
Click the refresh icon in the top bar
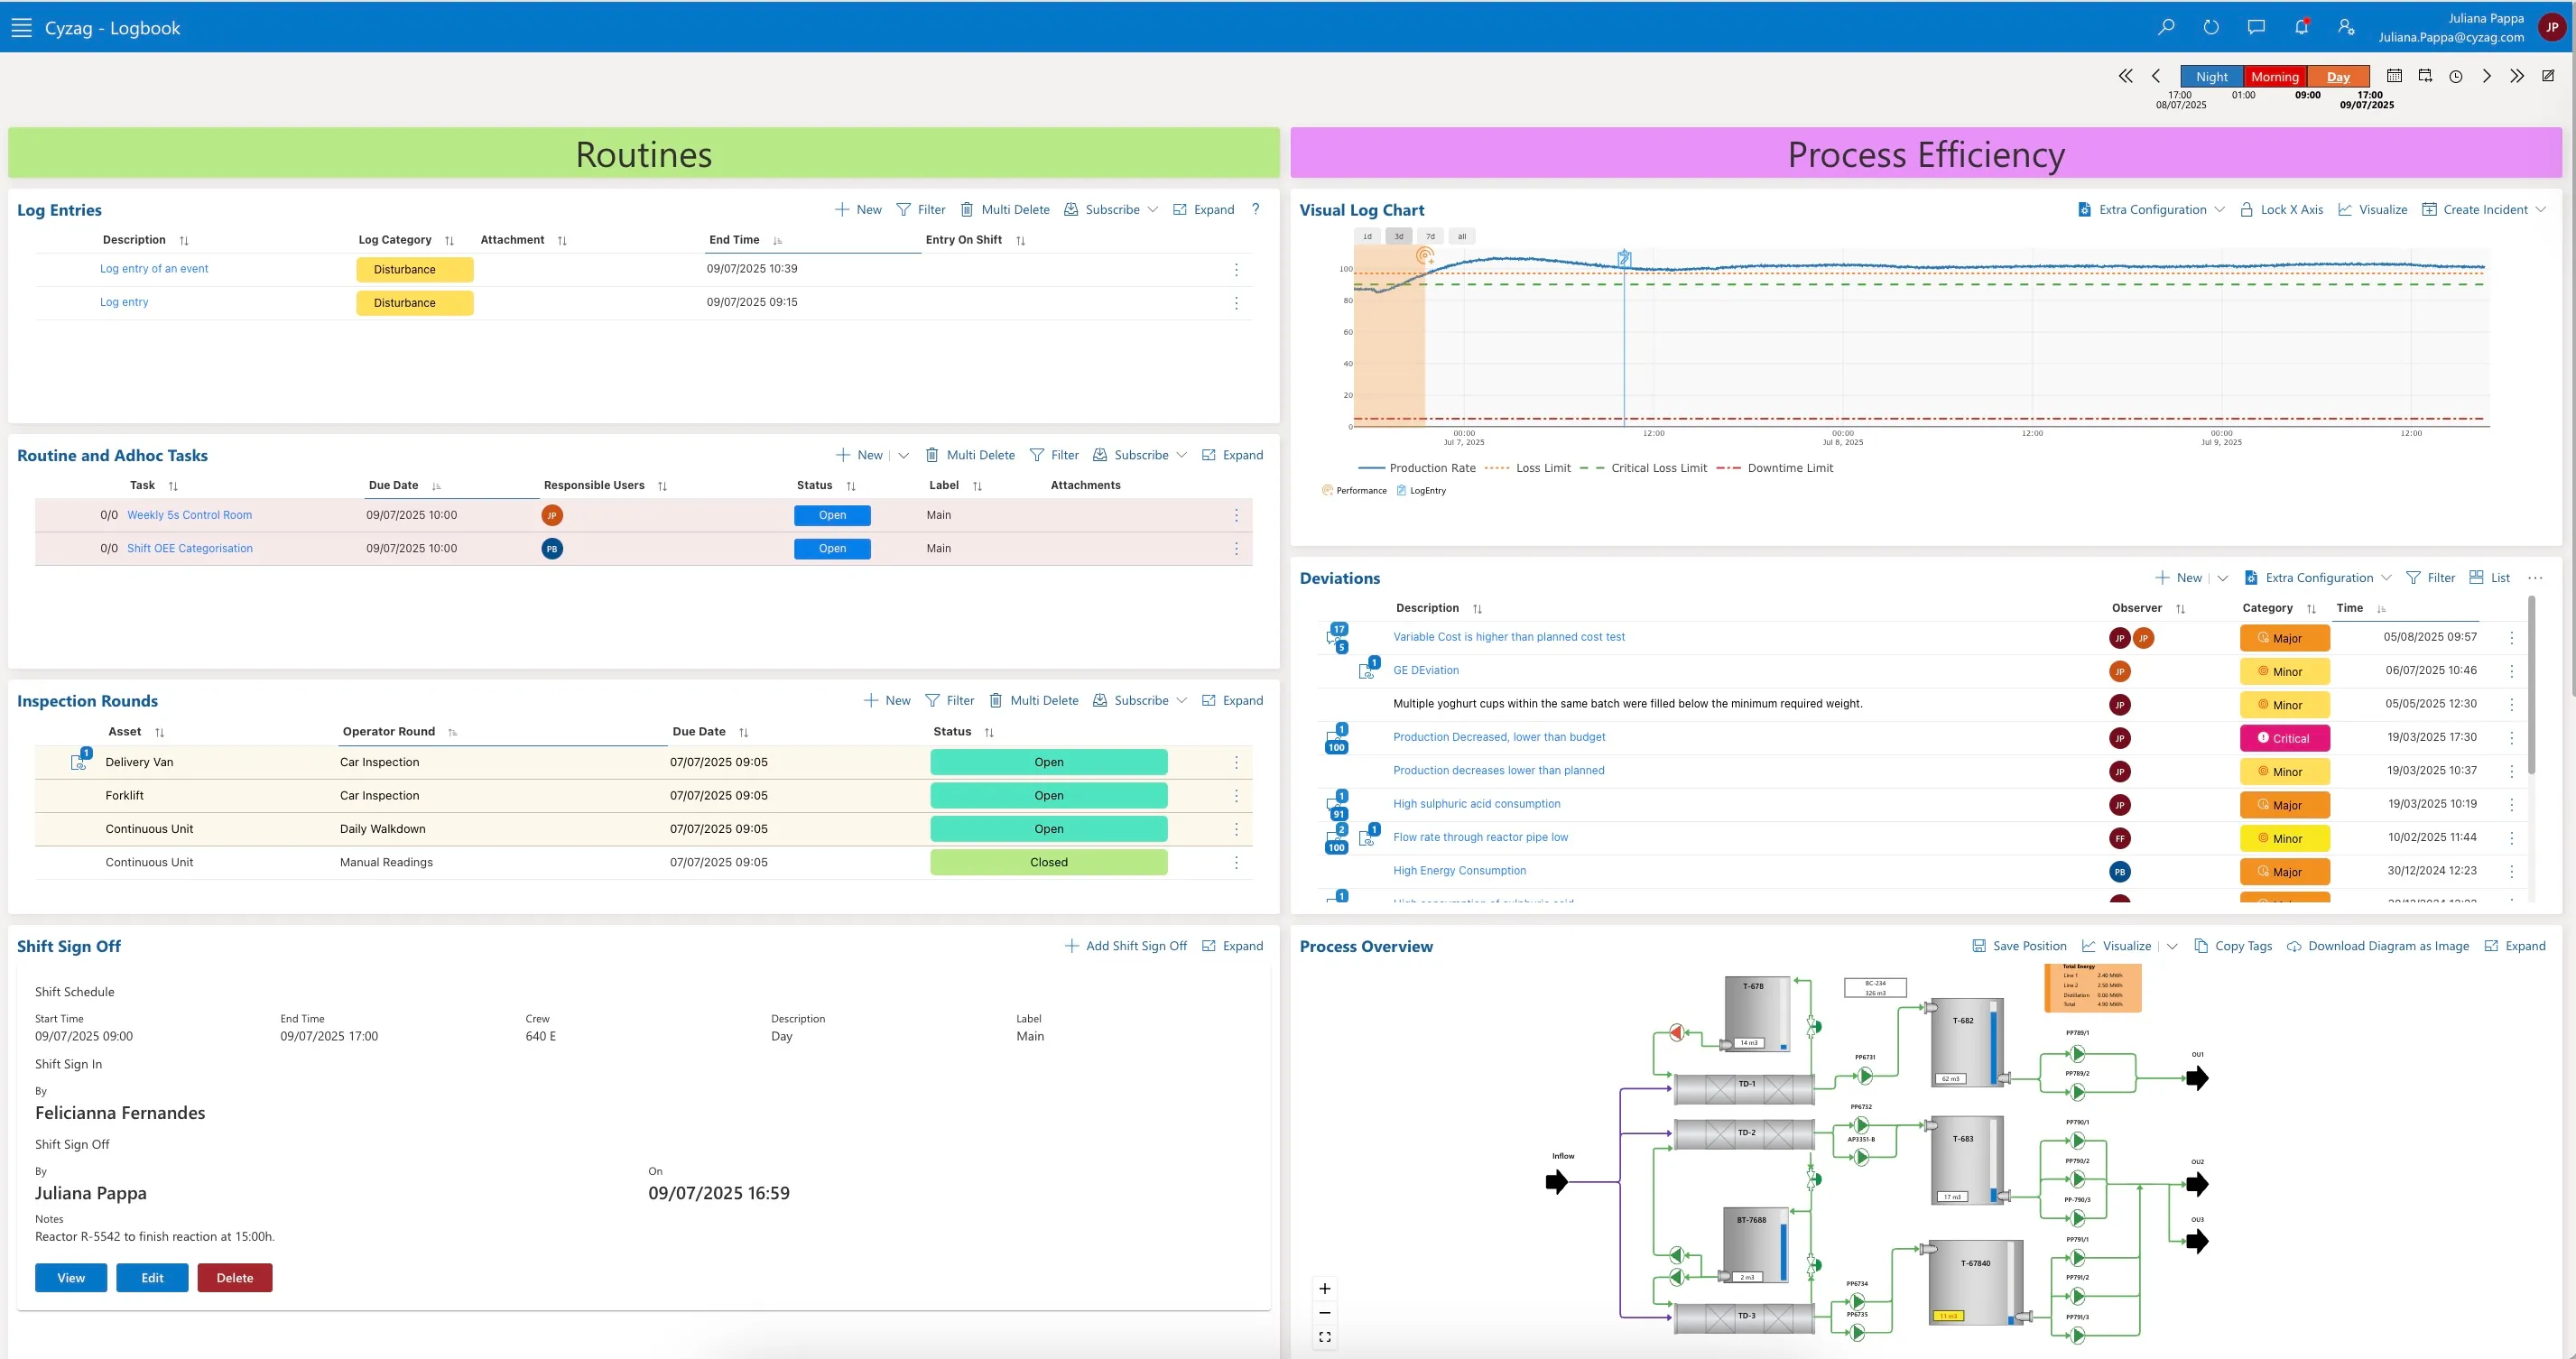click(x=2211, y=27)
